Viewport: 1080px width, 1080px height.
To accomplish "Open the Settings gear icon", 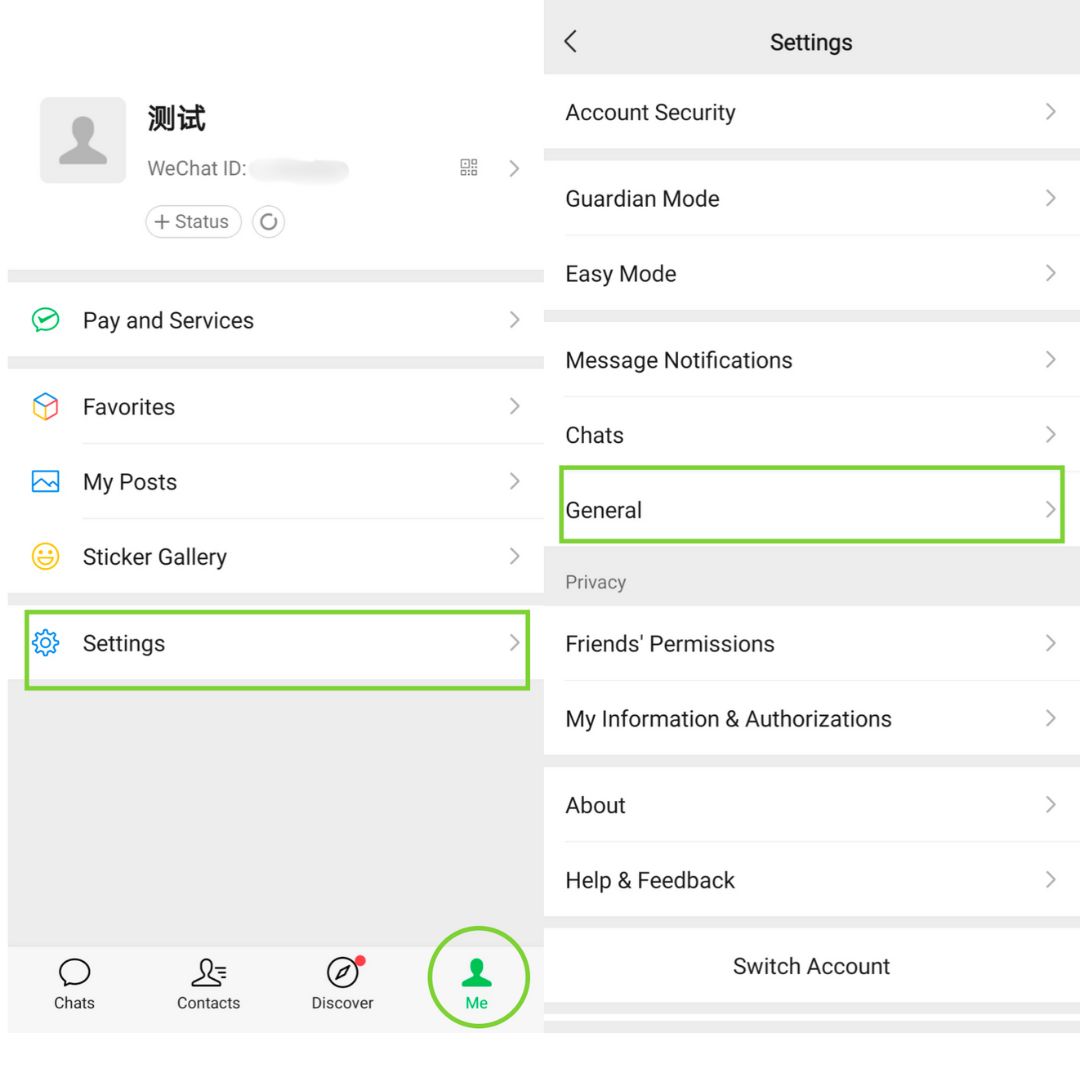I will (43, 643).
